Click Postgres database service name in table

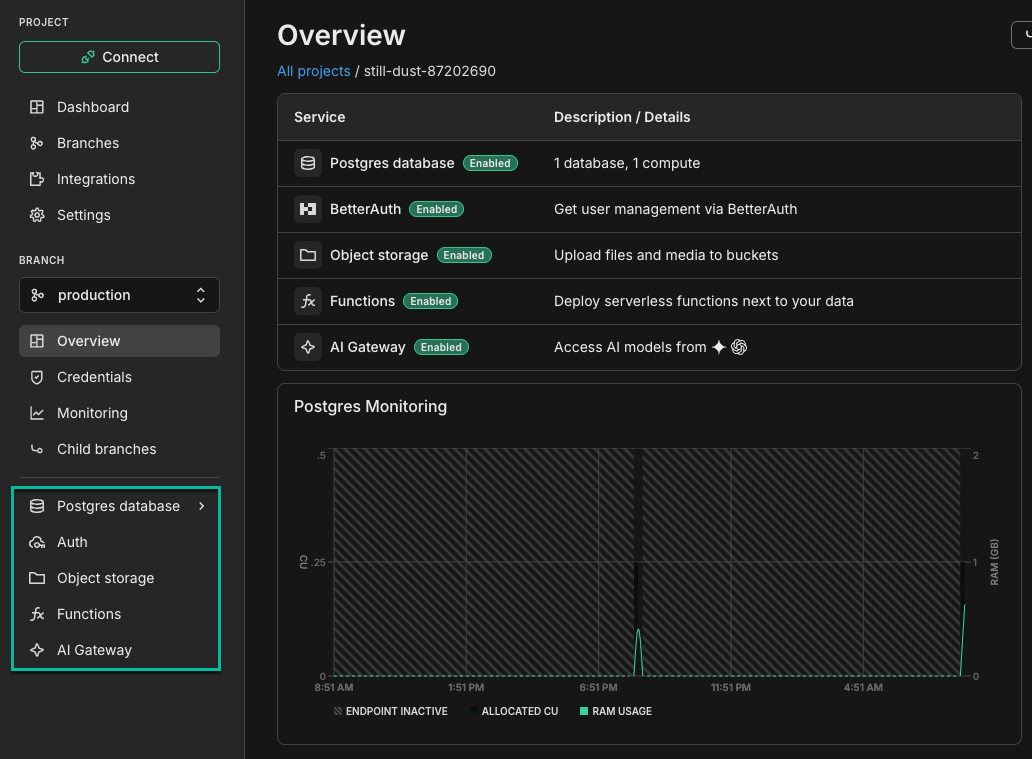tap(392, 163)
